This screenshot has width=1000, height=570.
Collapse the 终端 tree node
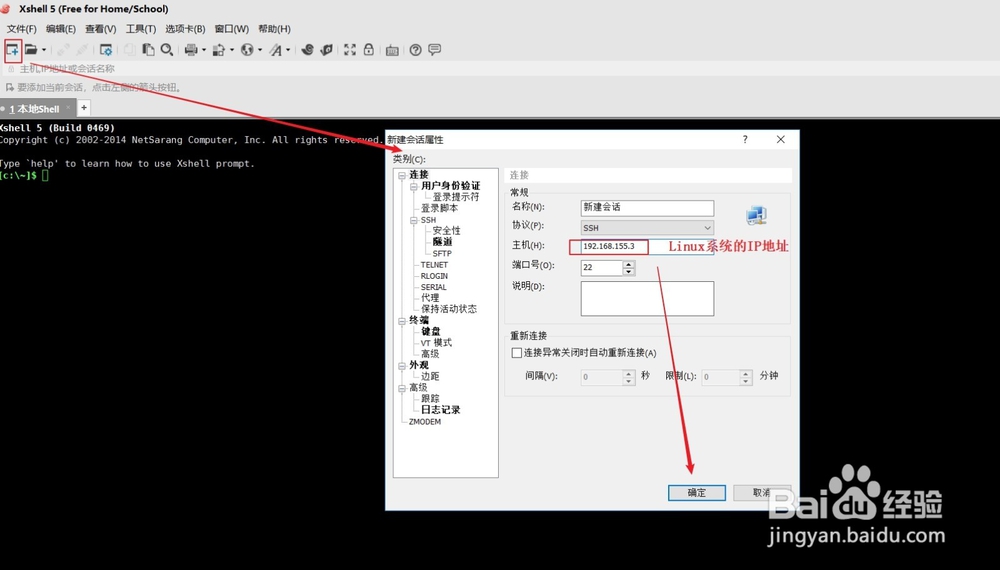coord(402,321)
